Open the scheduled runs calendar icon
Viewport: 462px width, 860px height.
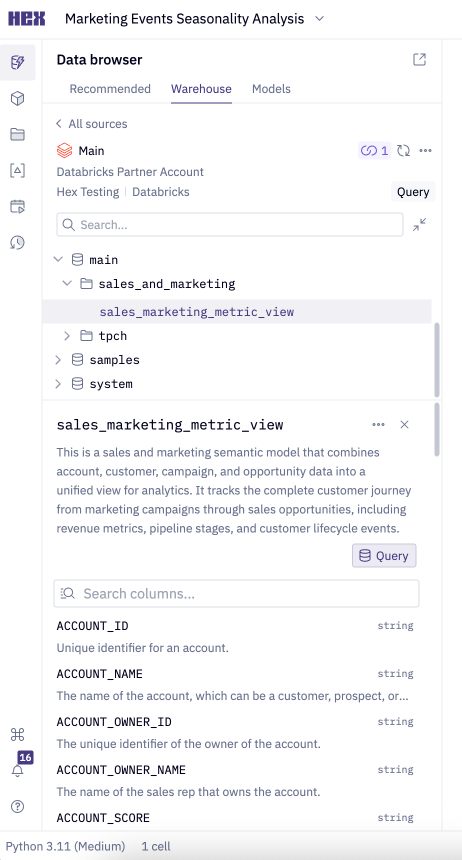pos(18,207)
